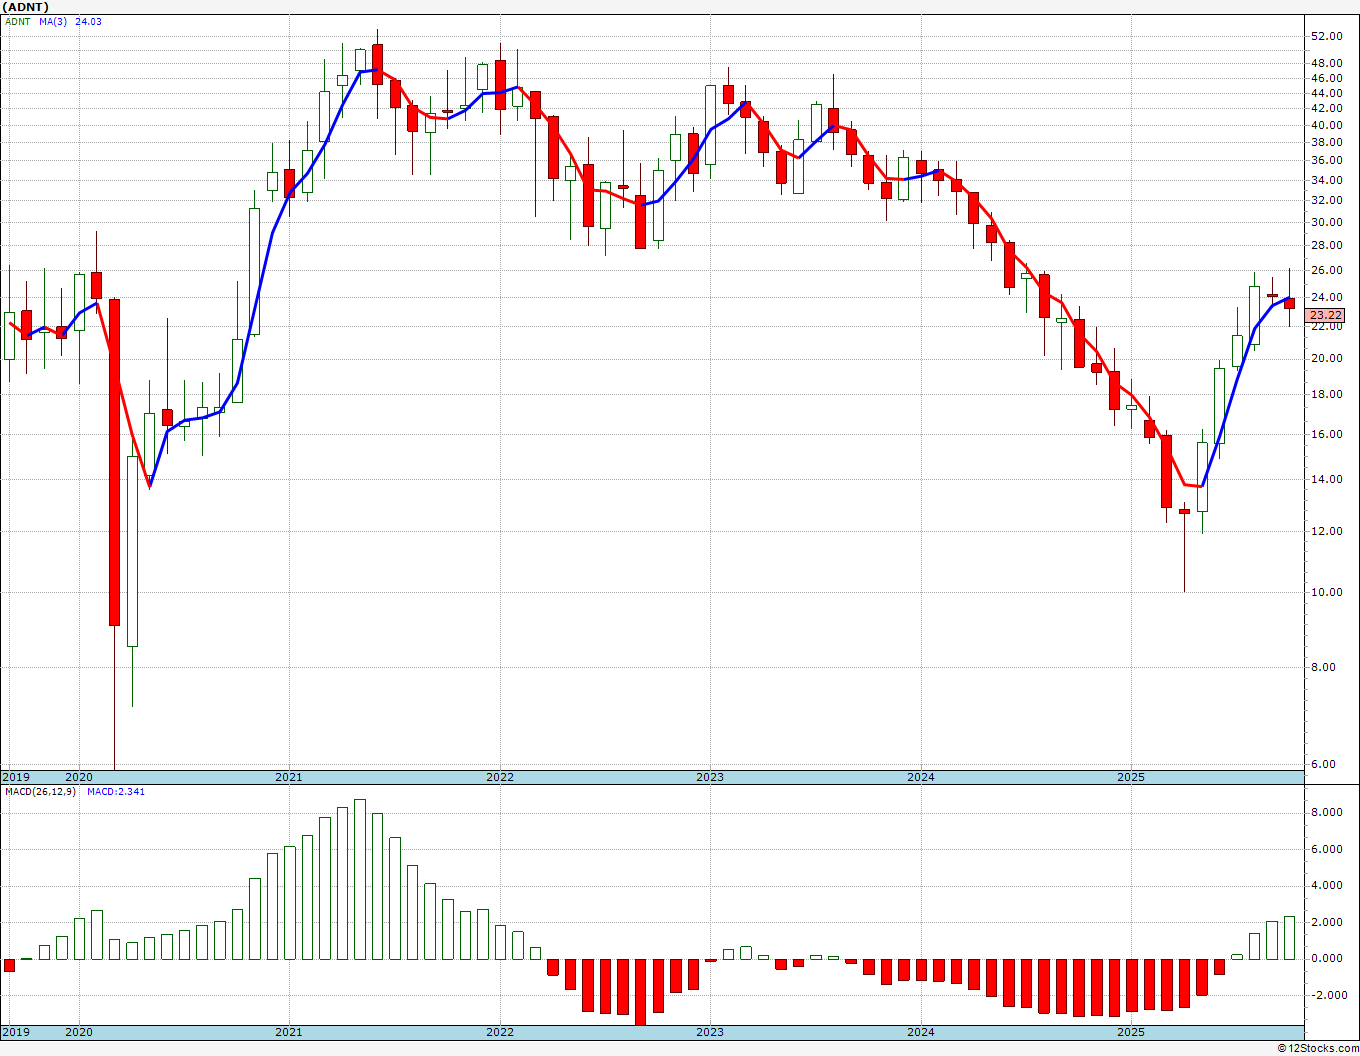Screen dimensions: 1360x1056
Task: Click the 46.00 price axis label
Action: tap(1326, 78)
